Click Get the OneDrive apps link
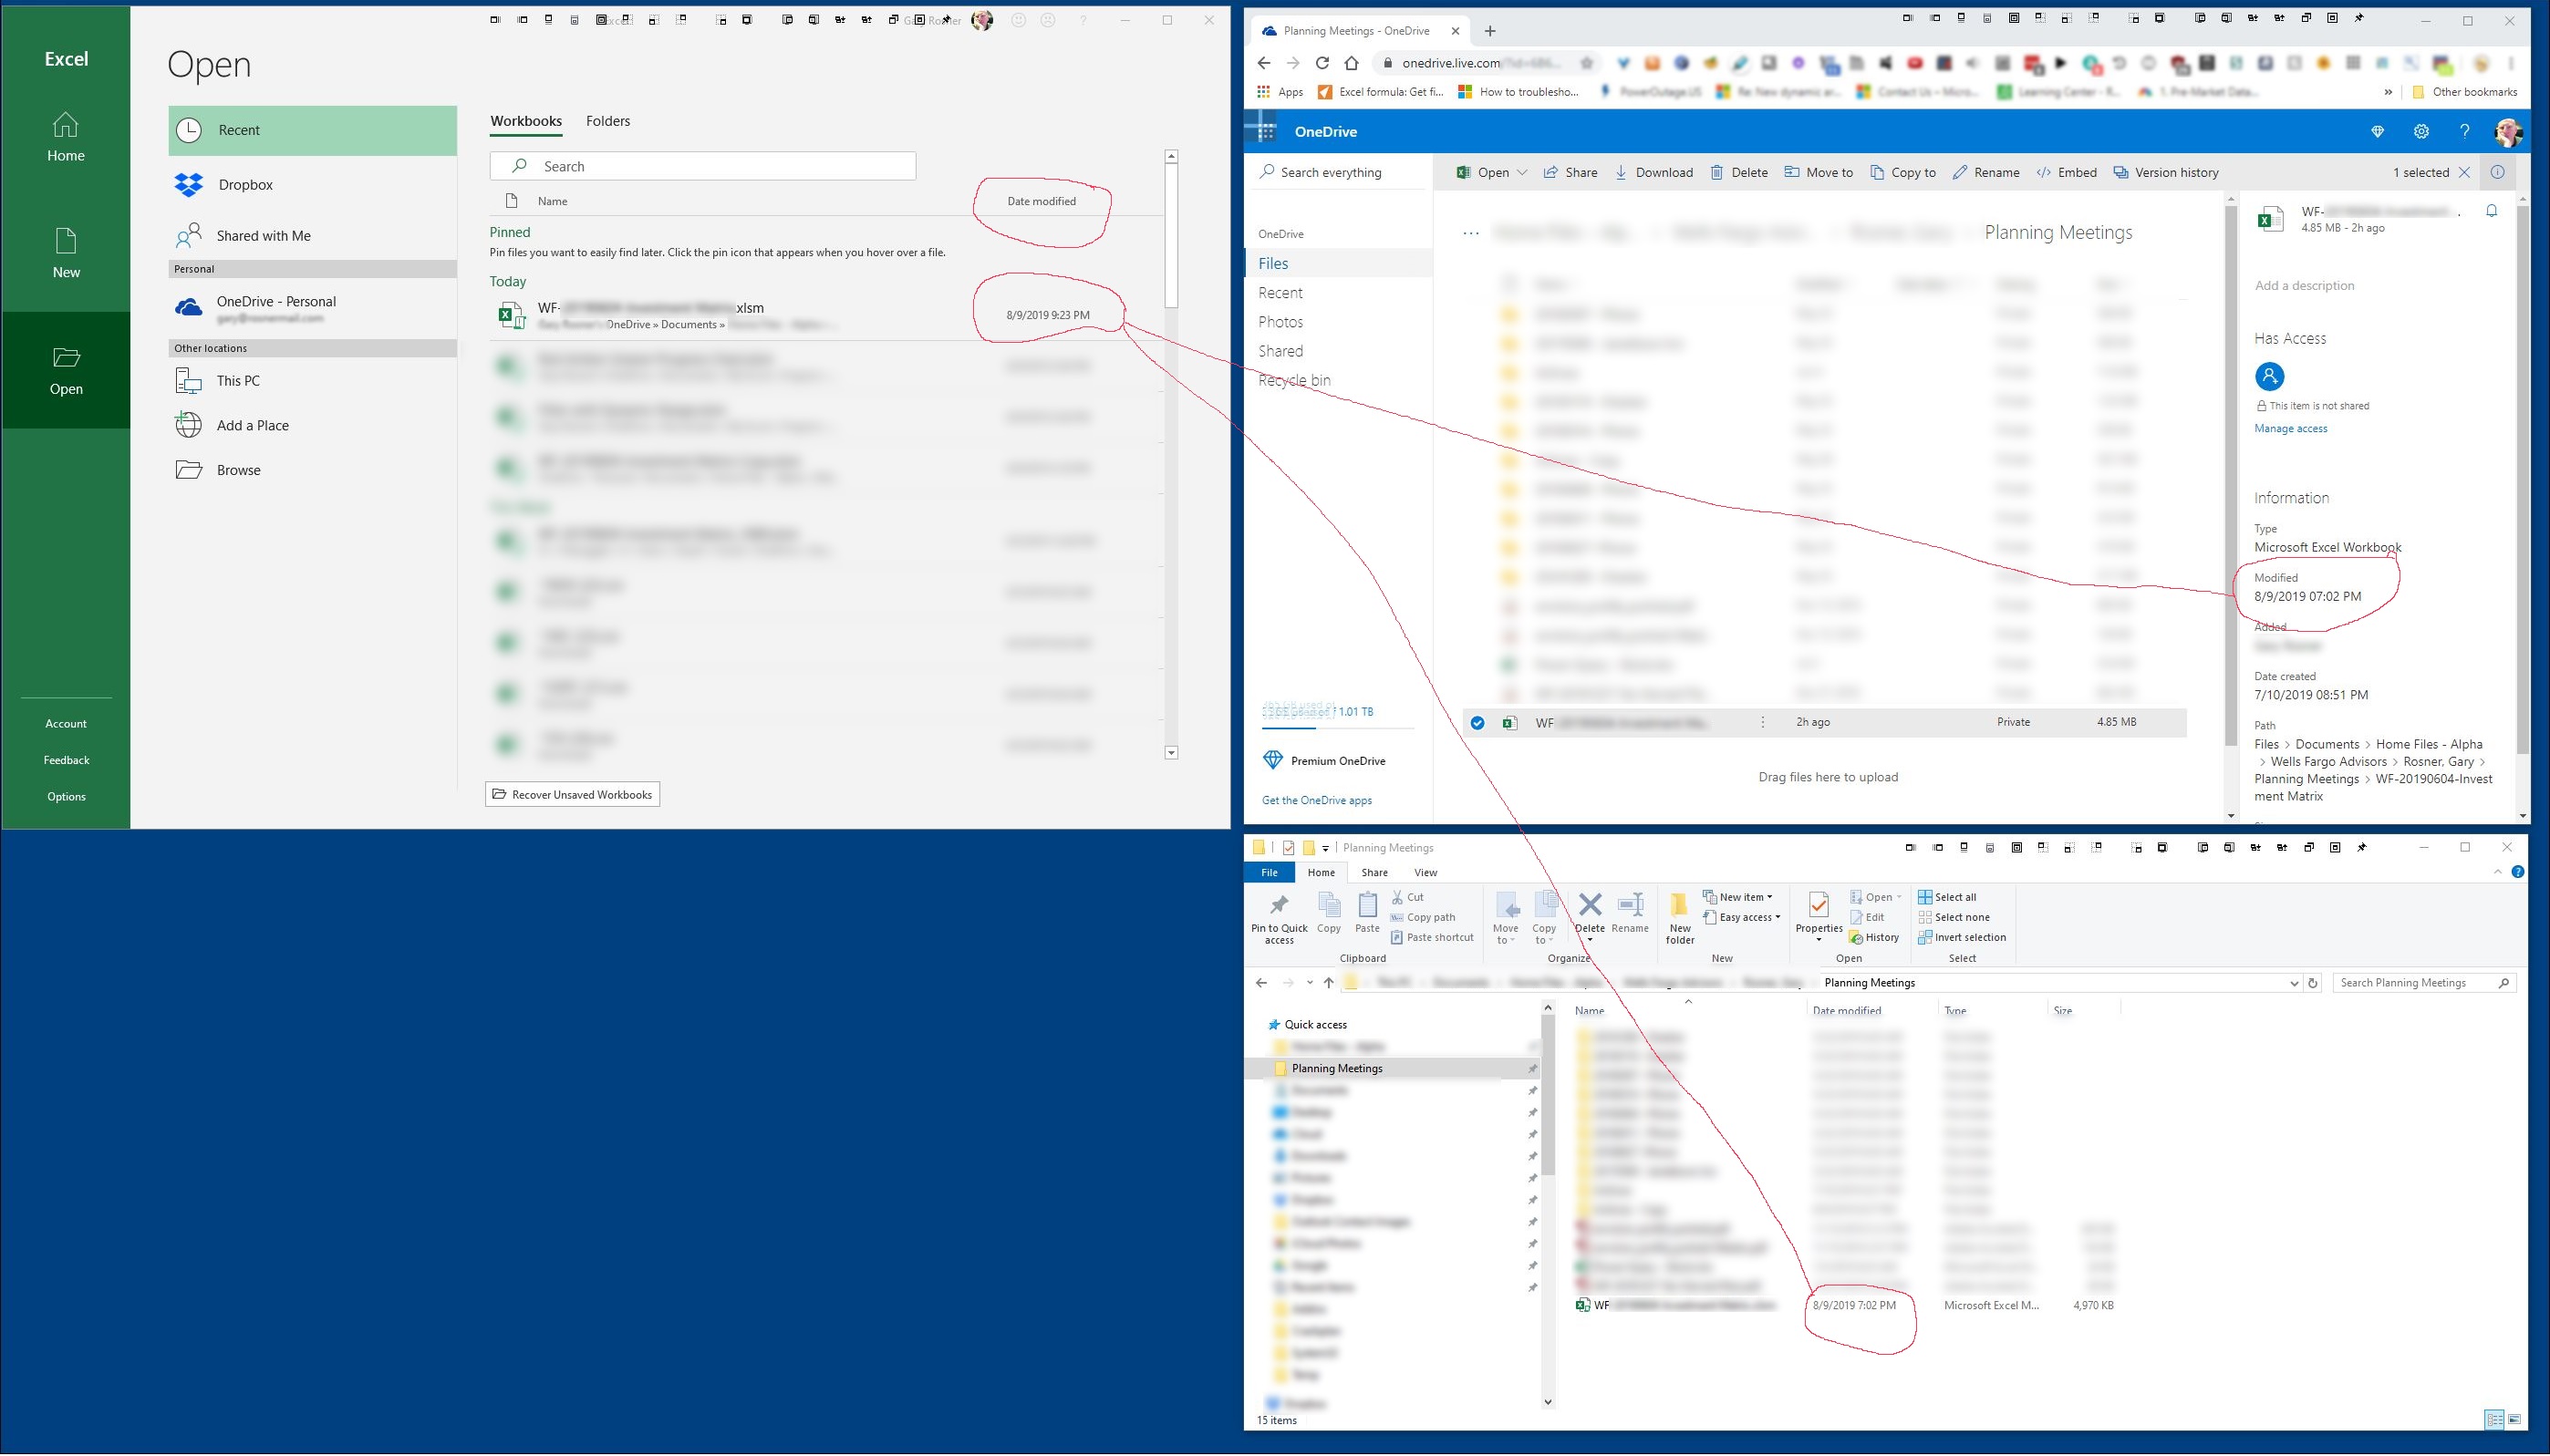This screenshot has height=1456, width=2550. tap(1317, 801)
